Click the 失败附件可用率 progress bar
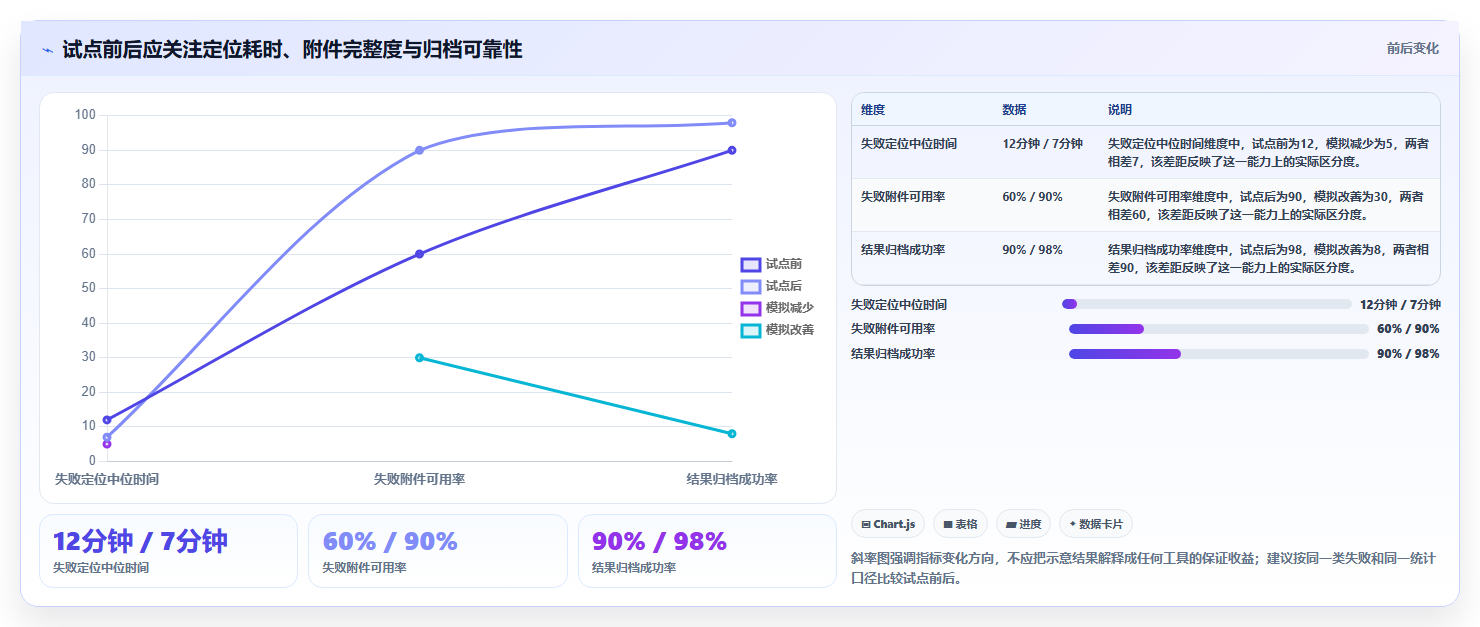 tap(1219, 329)
